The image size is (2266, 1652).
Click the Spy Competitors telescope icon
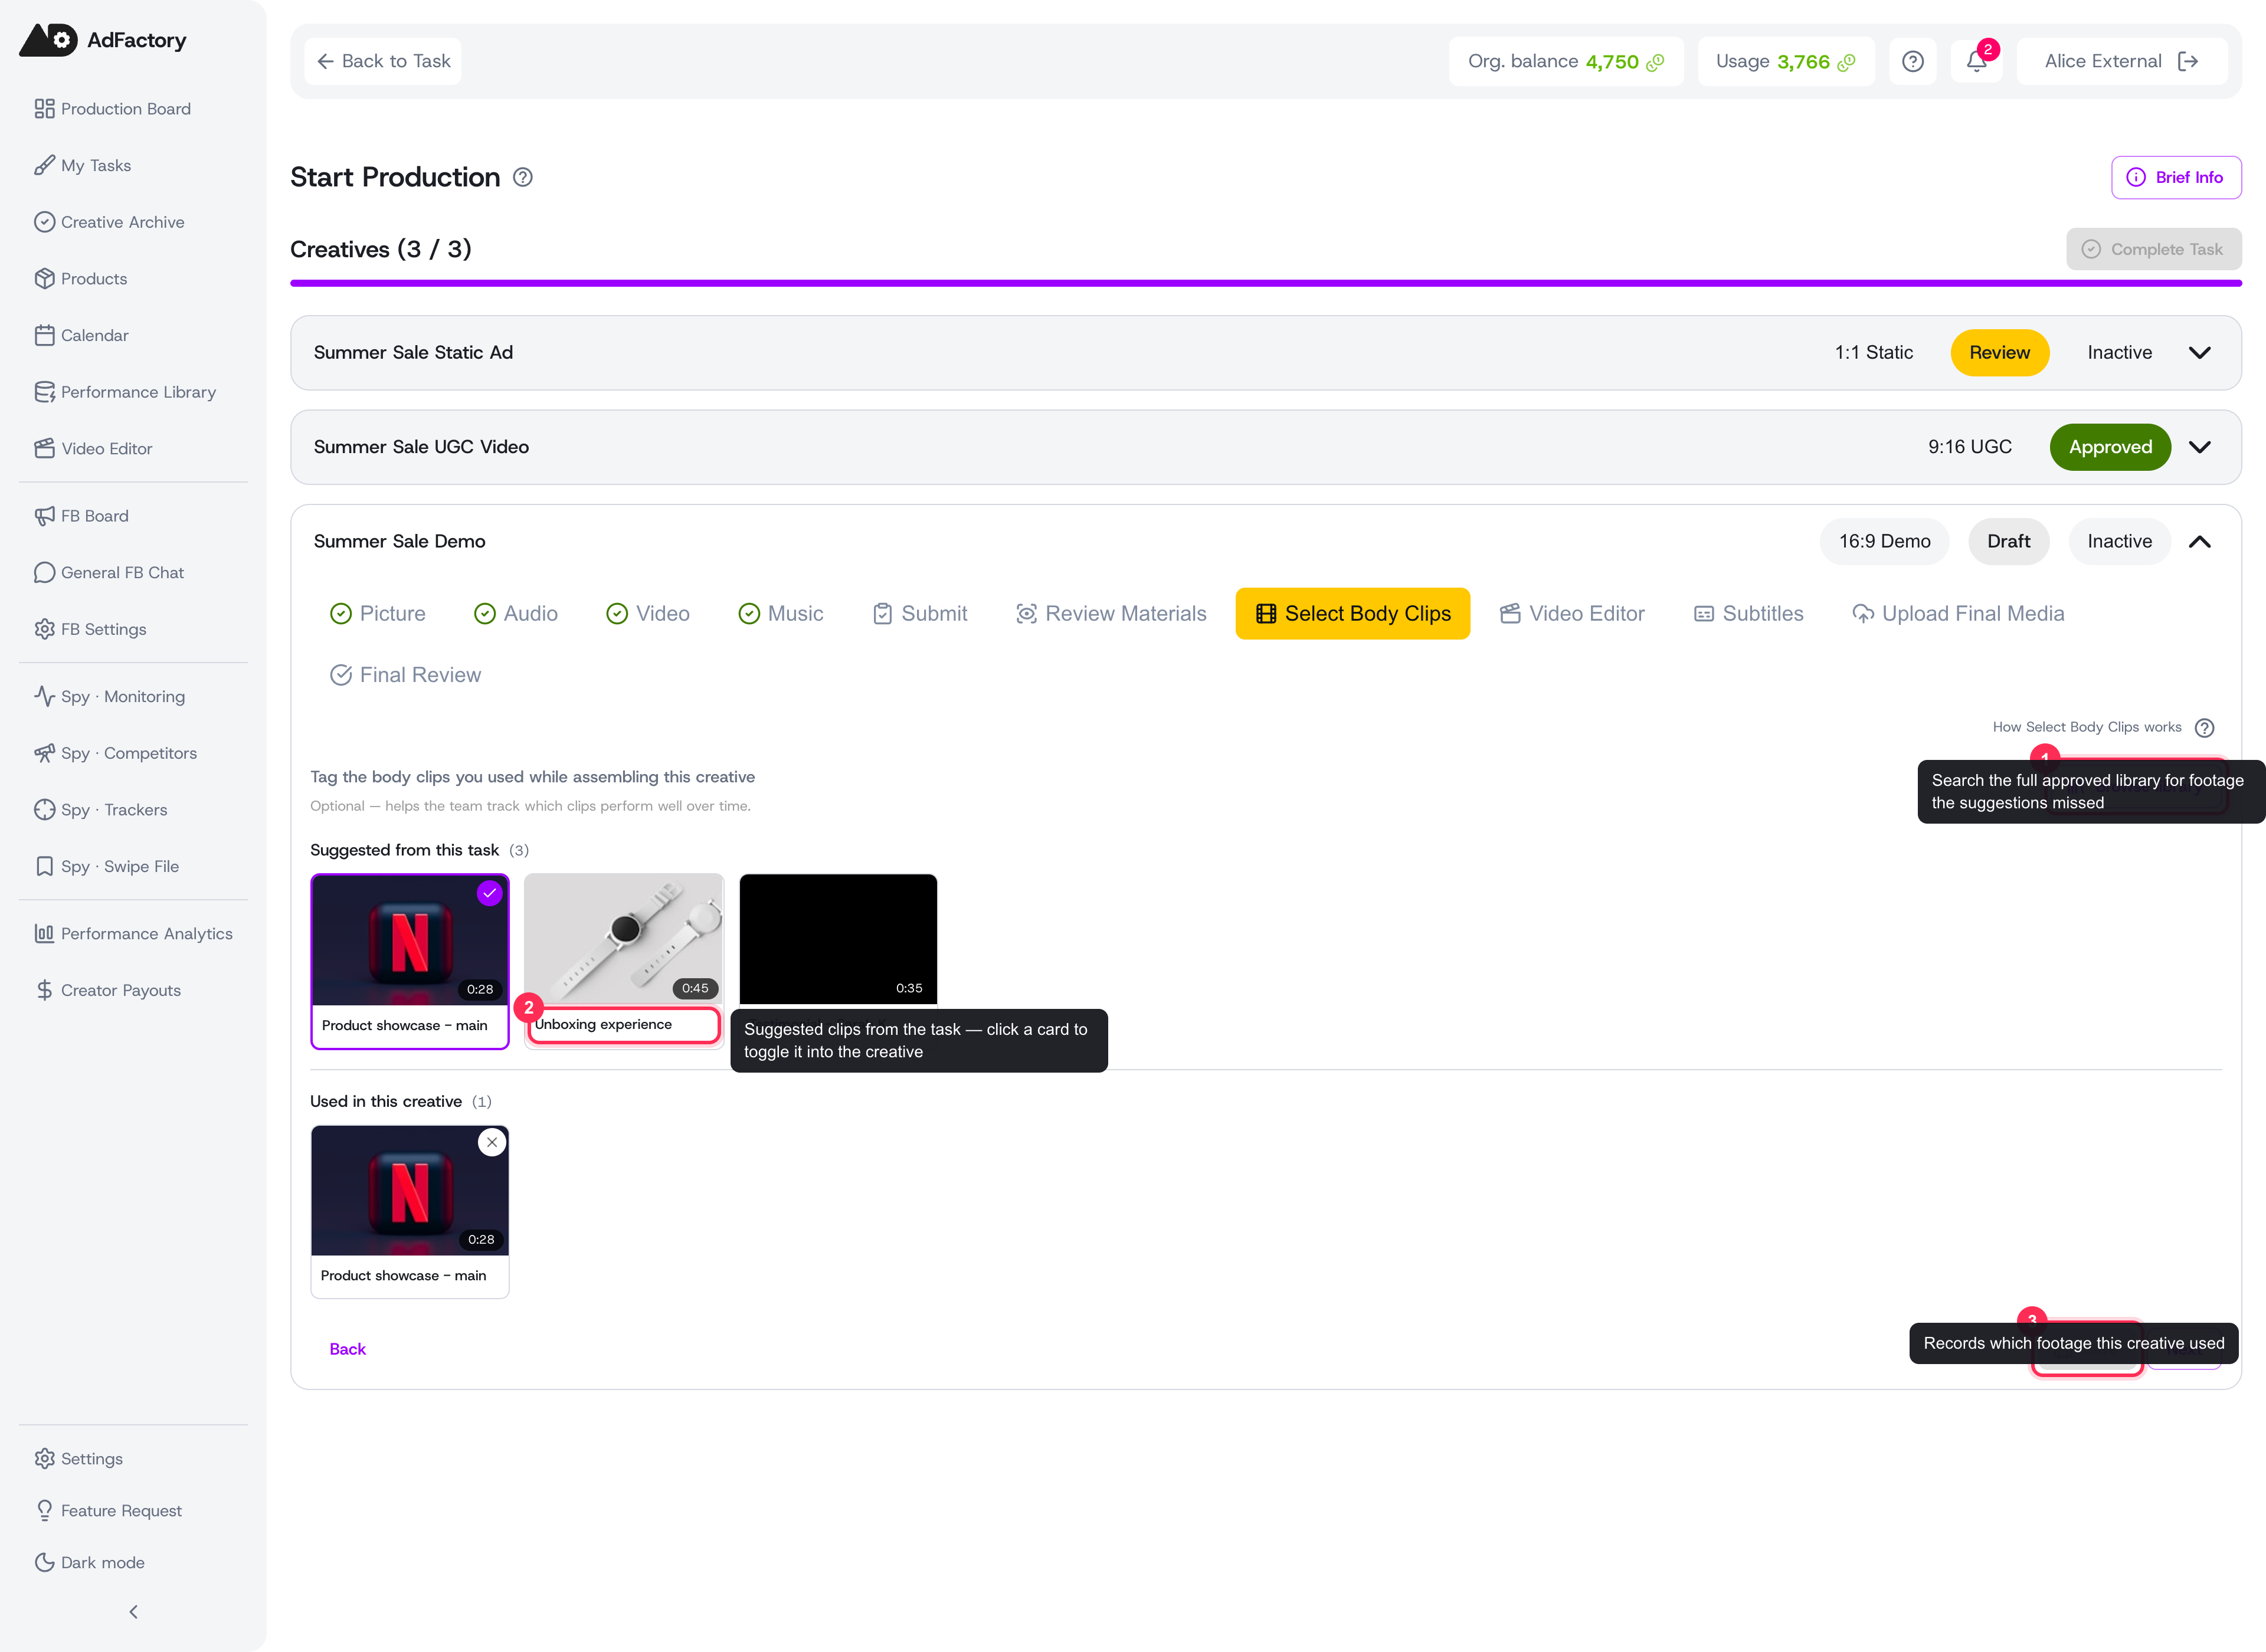(x=44, y=753)
